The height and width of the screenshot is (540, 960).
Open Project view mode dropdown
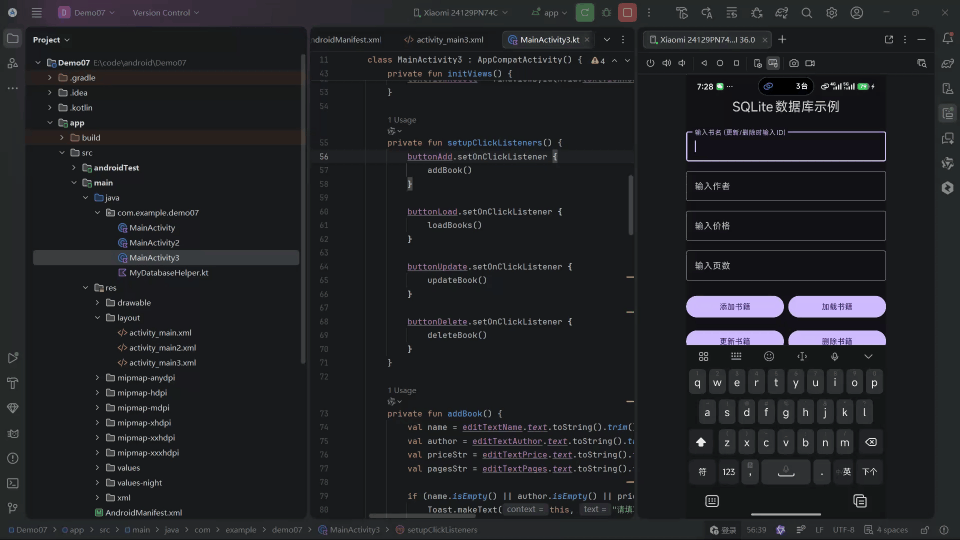(x=51, y=40)
